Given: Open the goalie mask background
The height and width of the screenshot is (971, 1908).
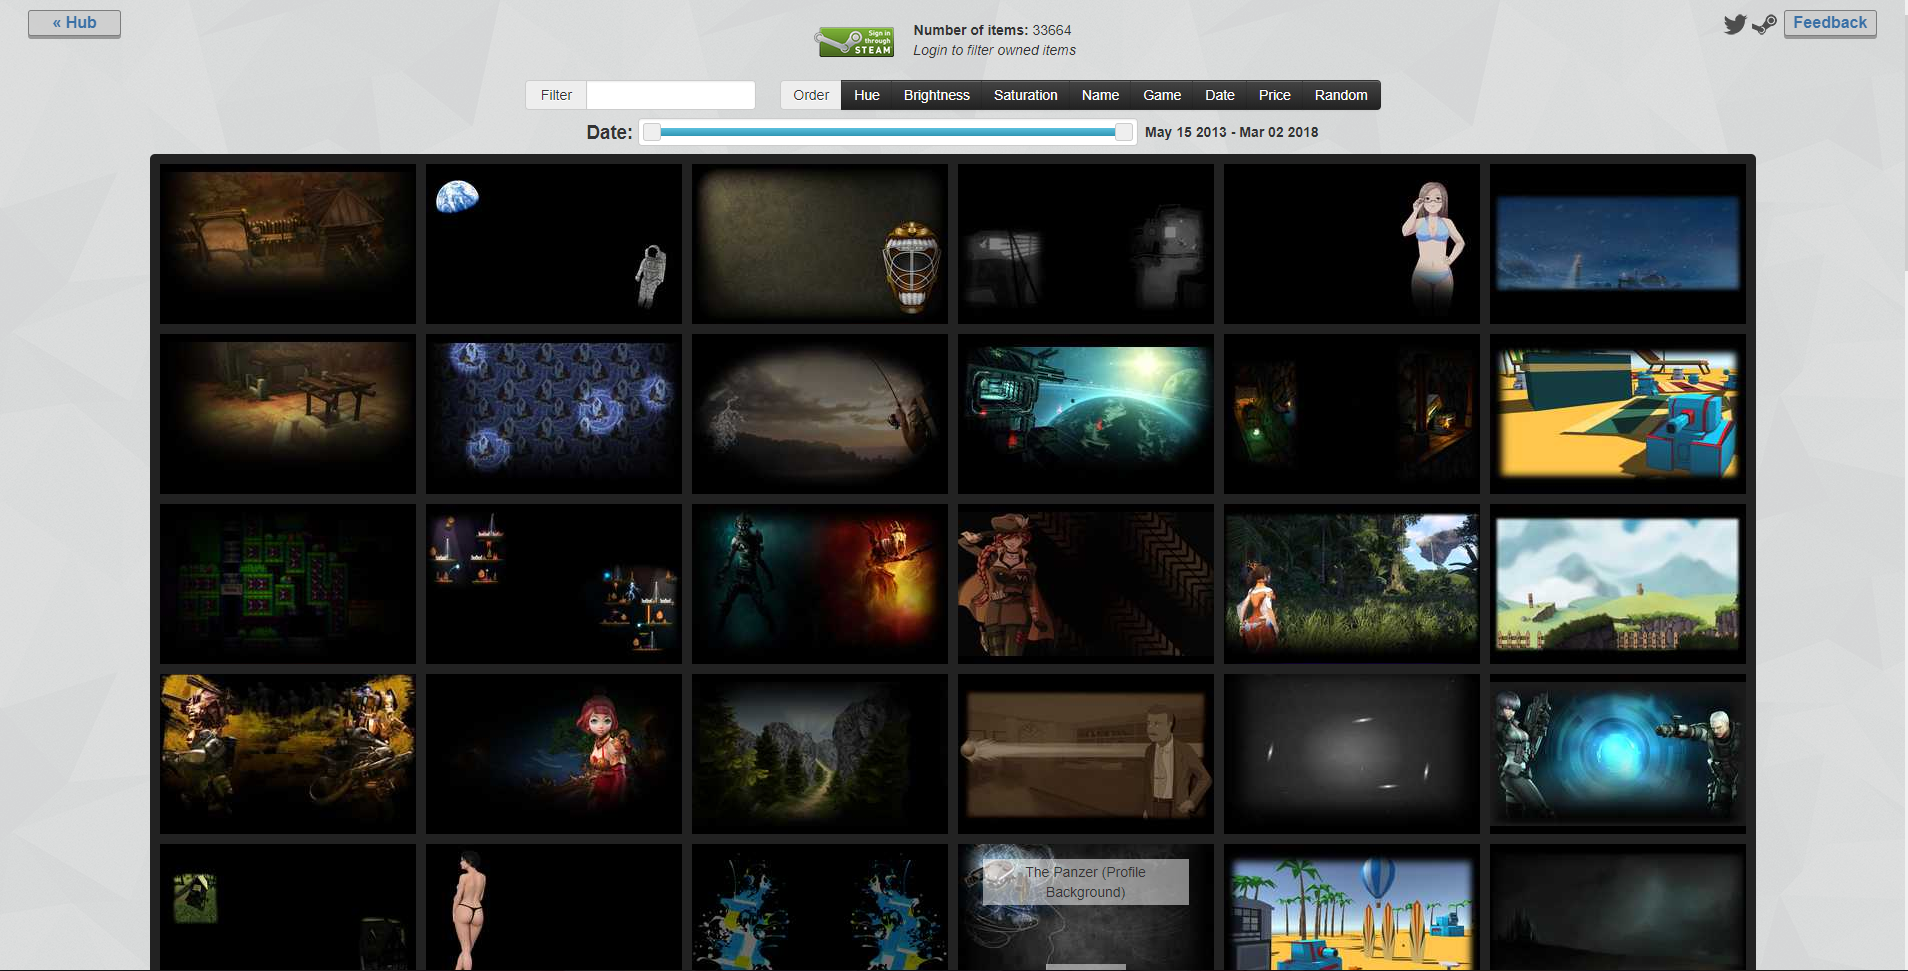Looking at the screenshot, I should click(x=820, y=244).
